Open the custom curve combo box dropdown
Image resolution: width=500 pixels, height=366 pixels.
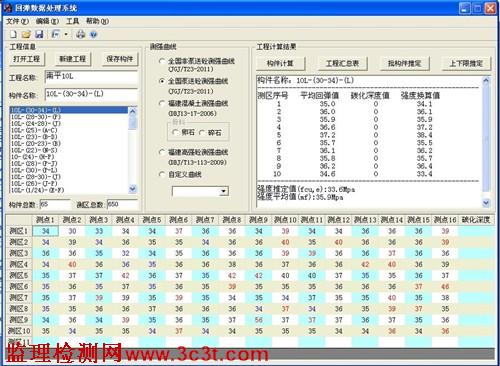point(224,191)
